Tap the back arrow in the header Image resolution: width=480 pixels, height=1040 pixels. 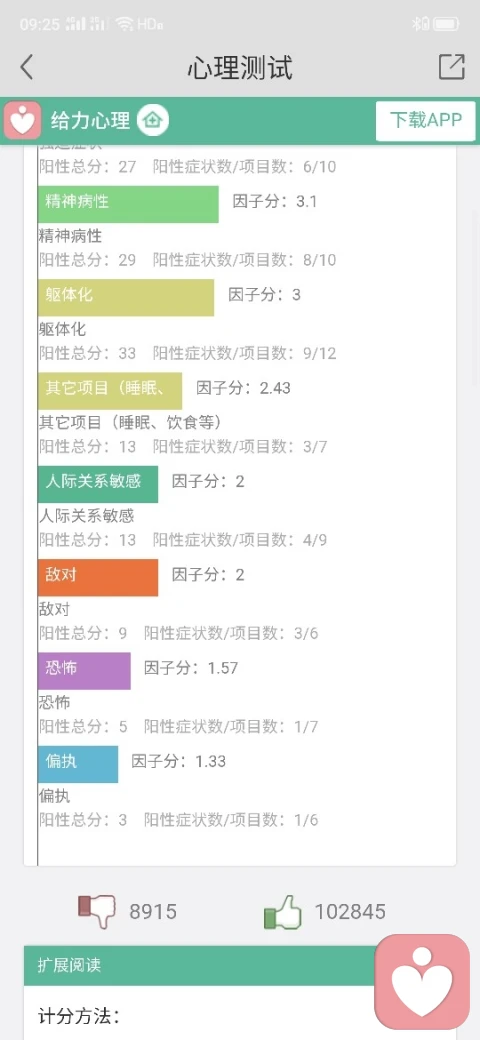[x=27, y=68]
